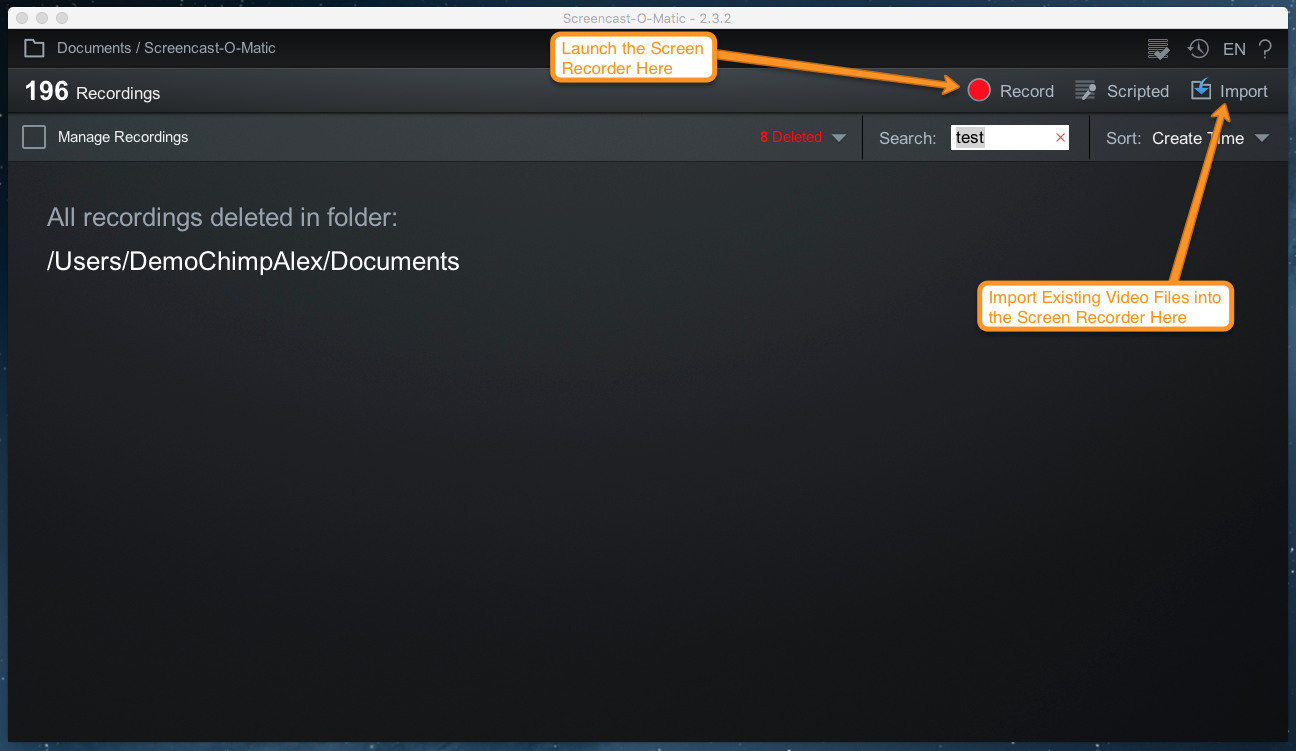
Task: Click the 8 Deleted text
Action: click(791, 137)
